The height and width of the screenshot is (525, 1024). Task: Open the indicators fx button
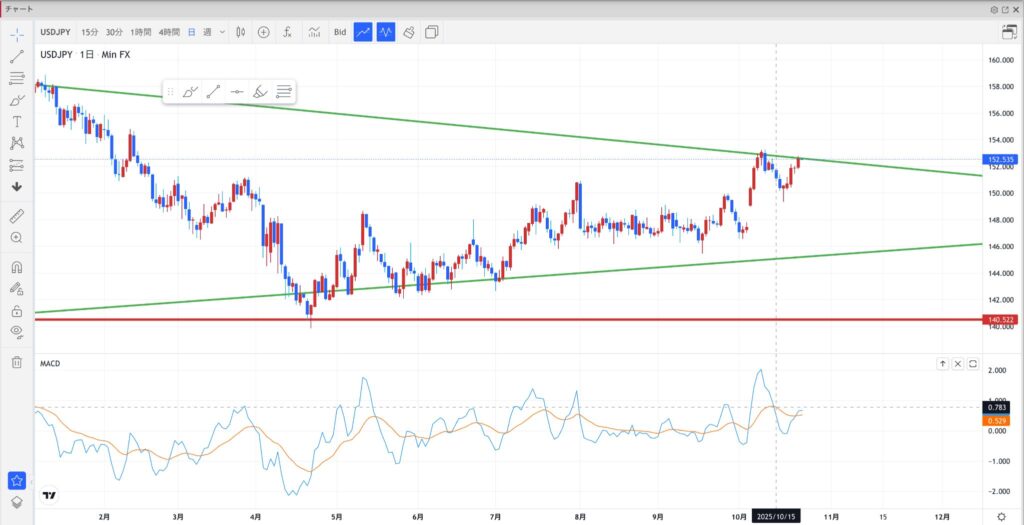pyautogui.click(x=287, y=32)
